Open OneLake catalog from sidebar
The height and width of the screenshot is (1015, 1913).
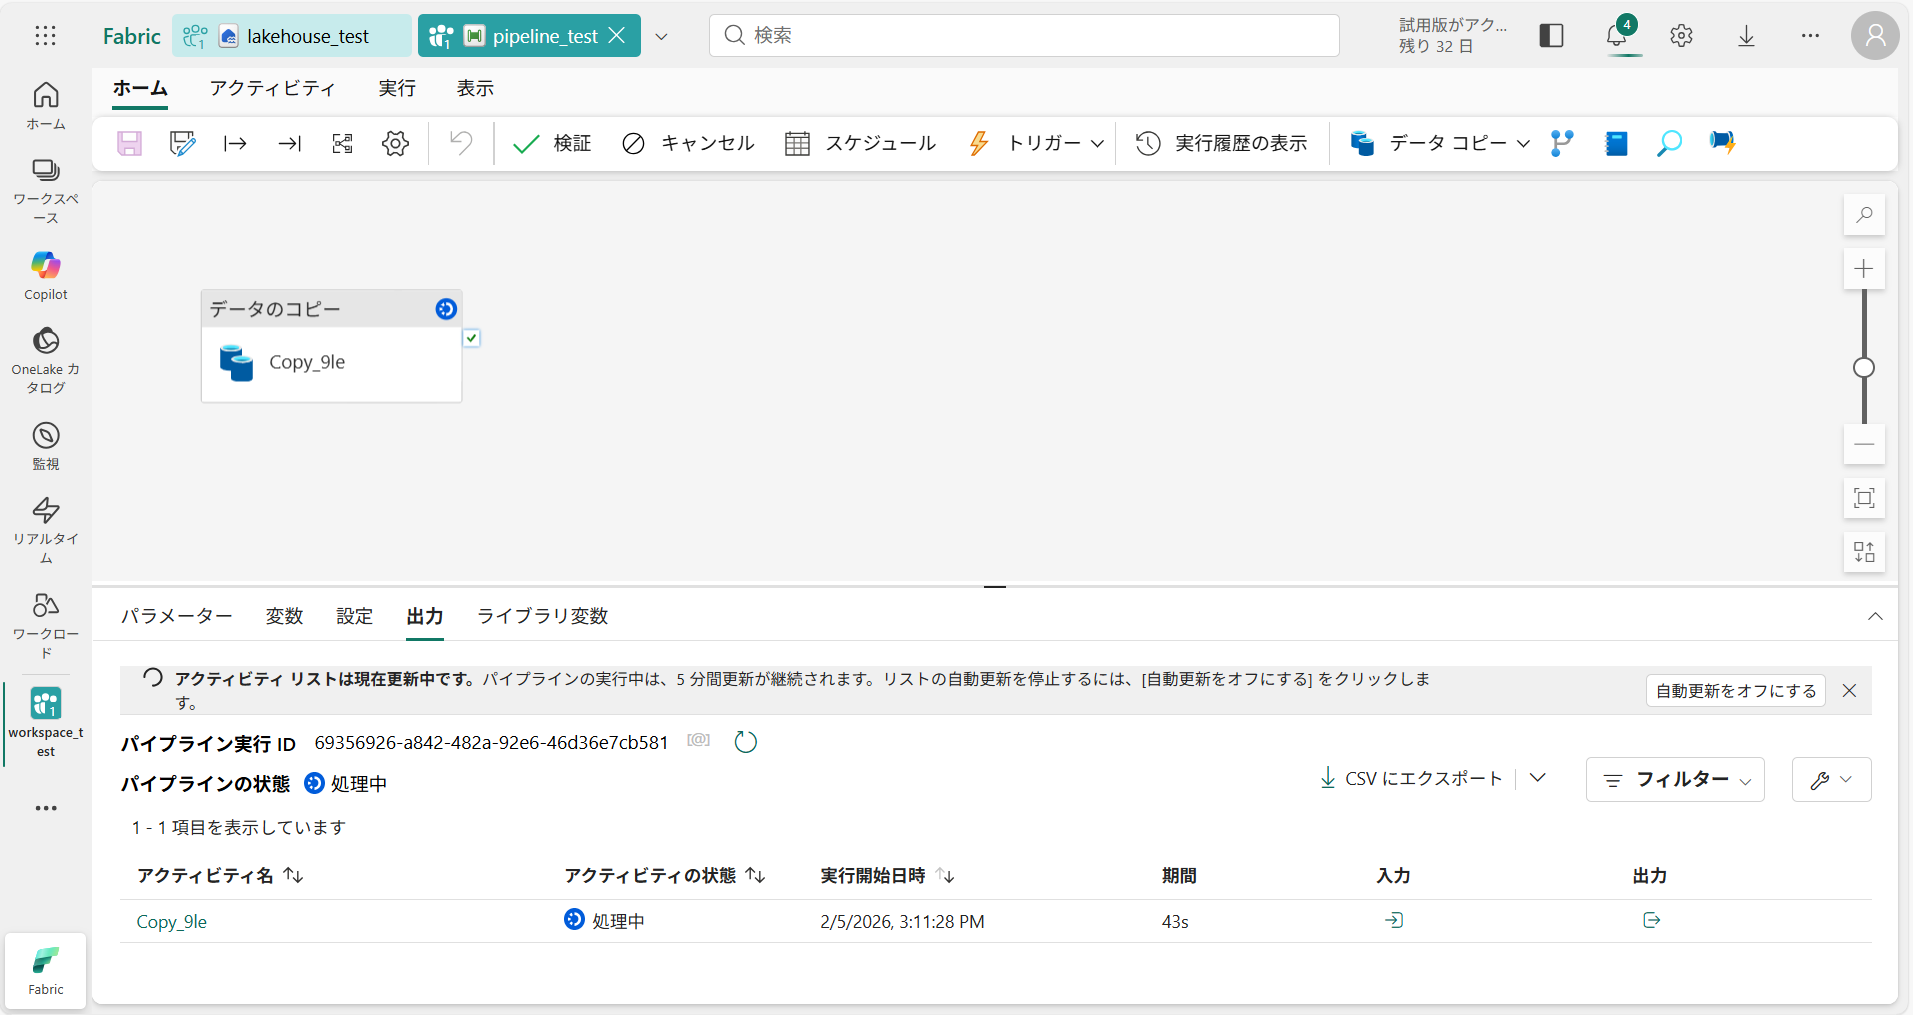tap(46, 360)
